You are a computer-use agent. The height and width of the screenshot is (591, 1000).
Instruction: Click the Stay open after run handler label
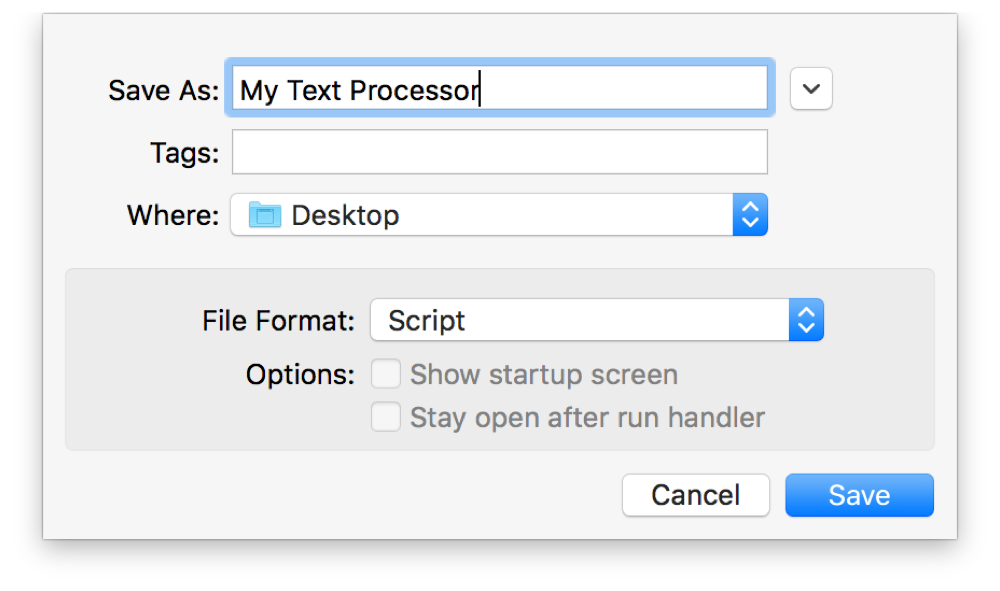[587, 418]
